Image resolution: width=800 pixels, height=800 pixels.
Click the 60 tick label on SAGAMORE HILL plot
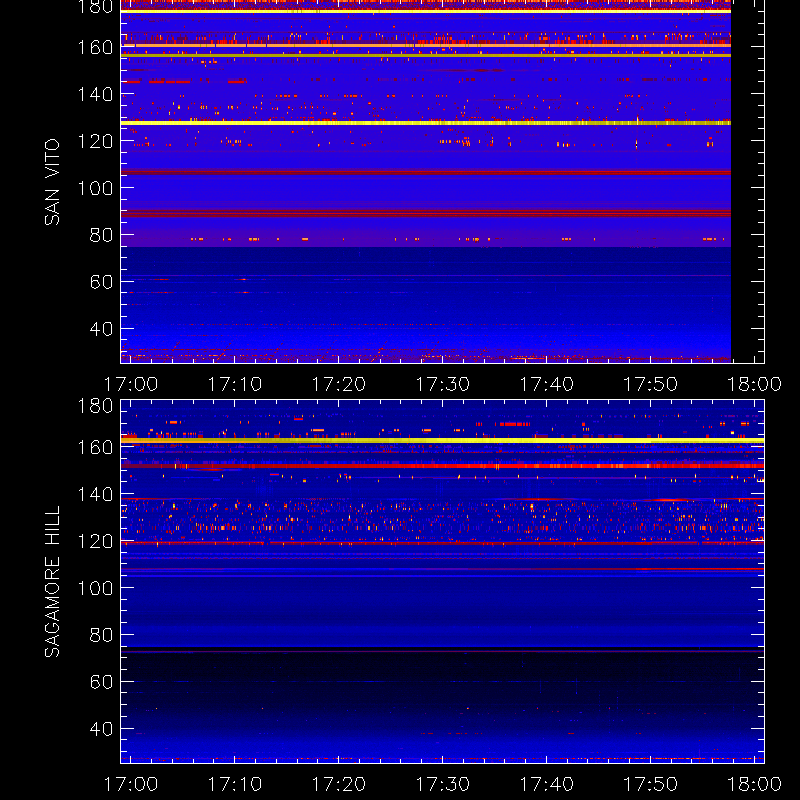(101, 682)
